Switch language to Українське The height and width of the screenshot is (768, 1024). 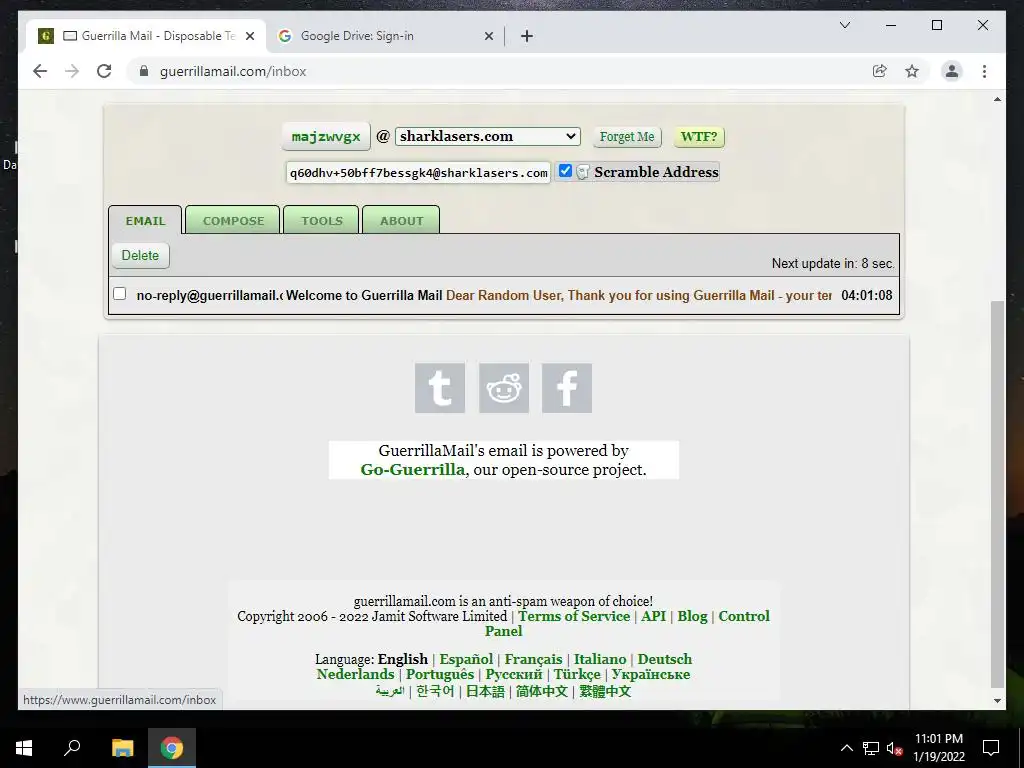650,674
